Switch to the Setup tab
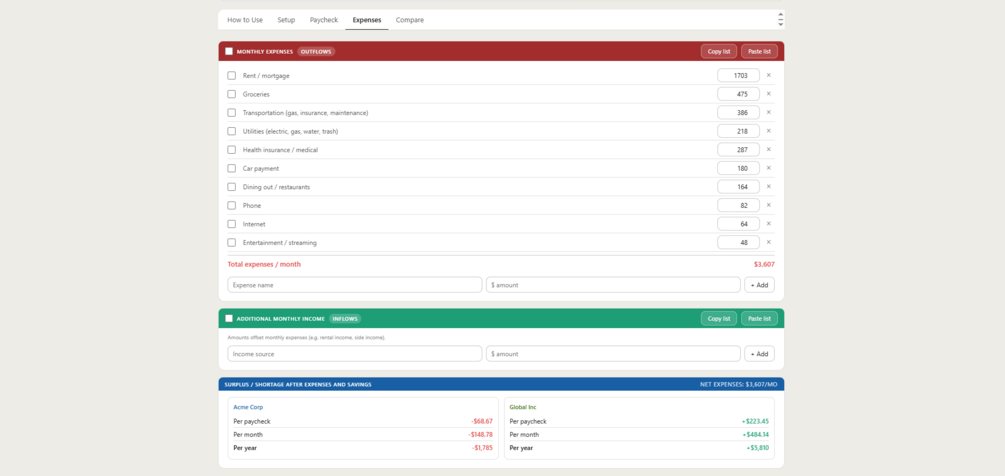This screenshot has width=1005, height=476. pos(287,20)
